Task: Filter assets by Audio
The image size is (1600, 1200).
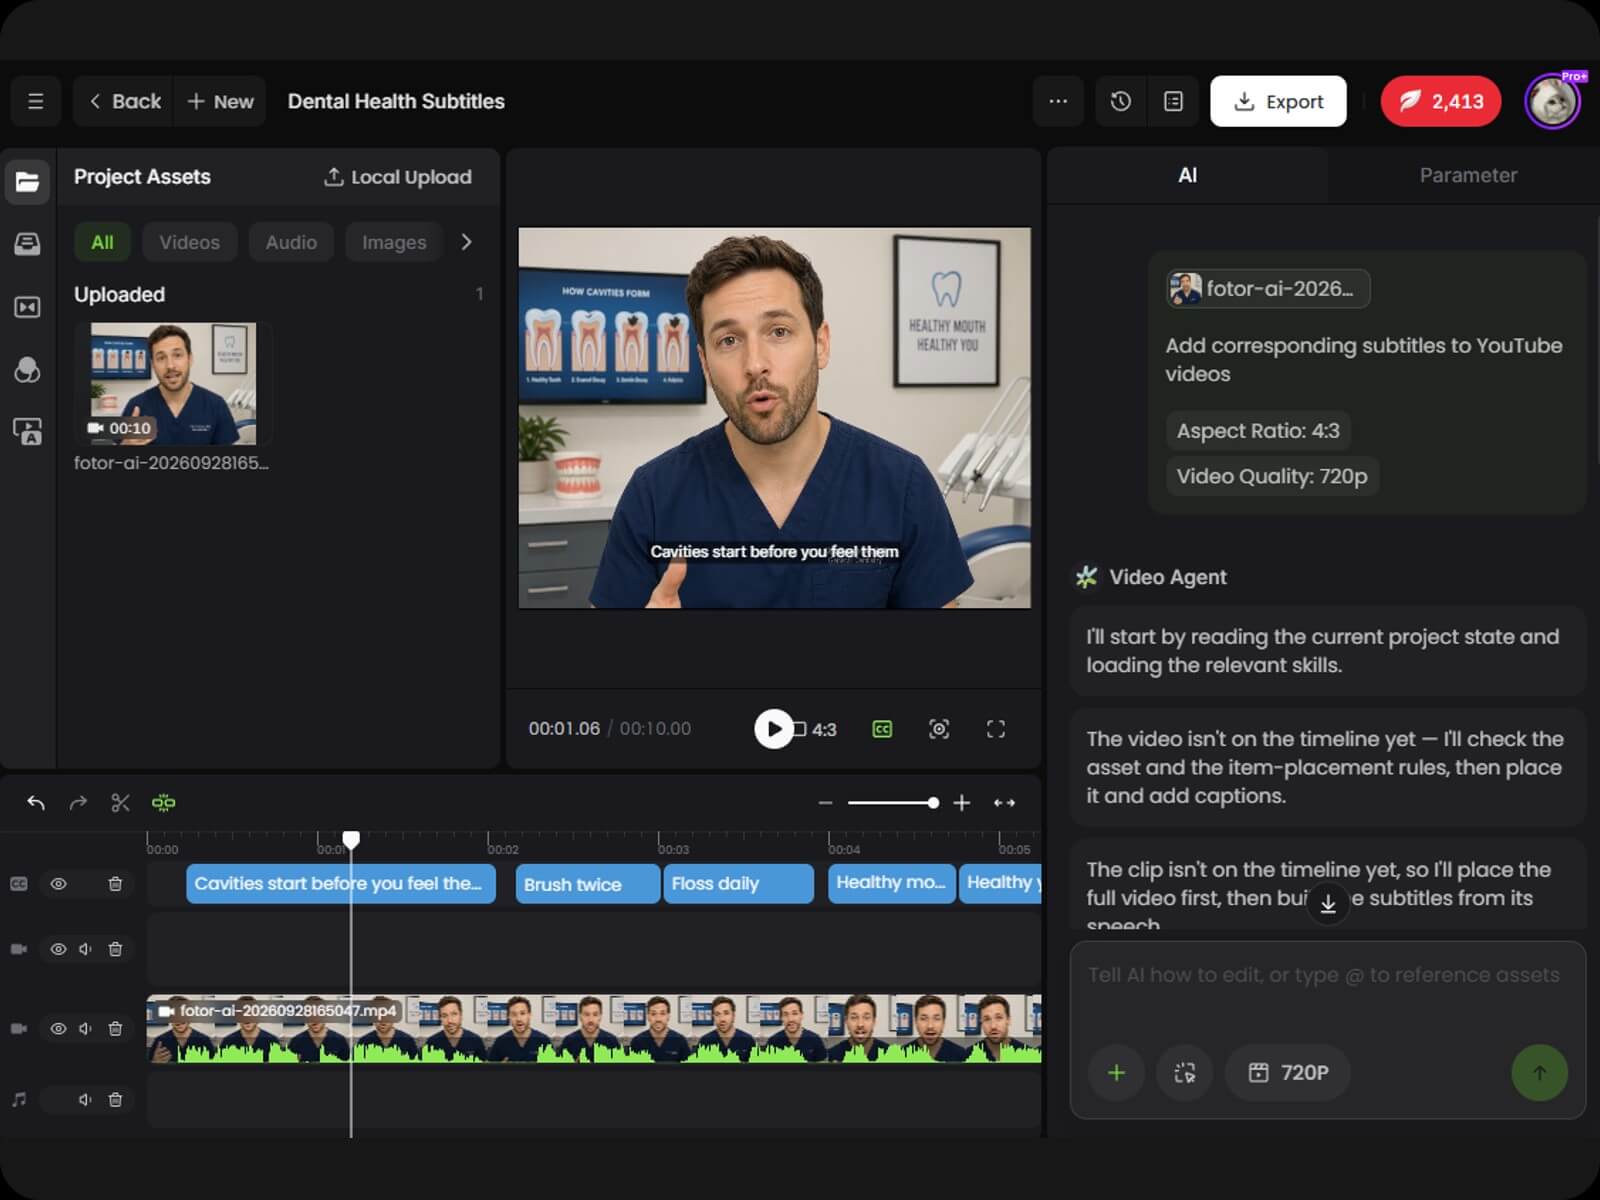Action: tap(291, 242)
